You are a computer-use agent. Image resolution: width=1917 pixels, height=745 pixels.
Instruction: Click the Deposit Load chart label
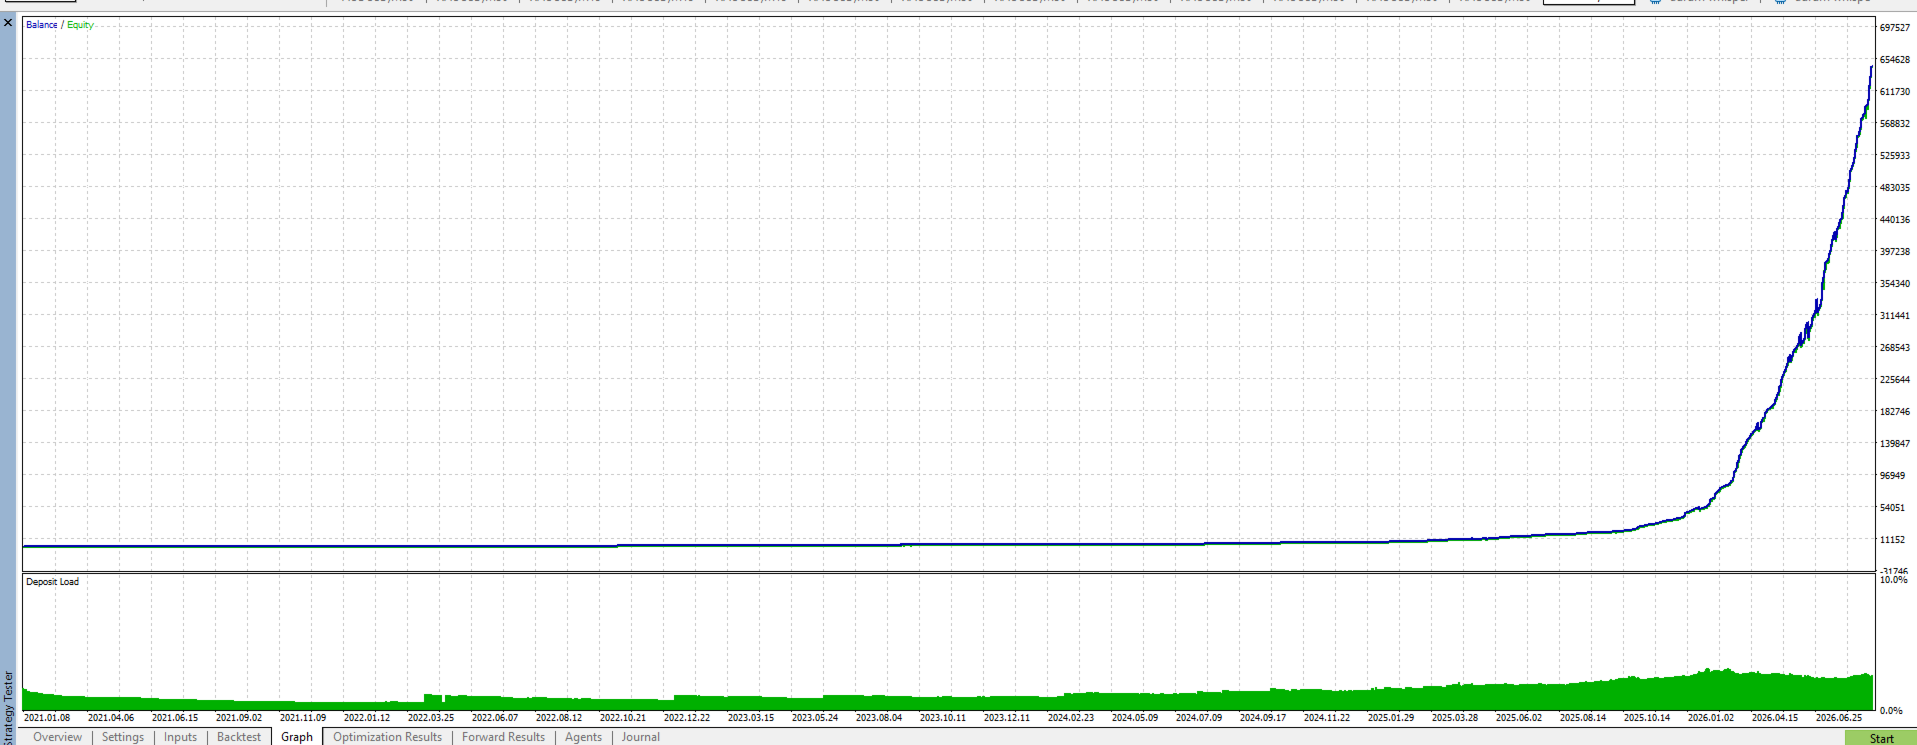[x=52, y=582]
